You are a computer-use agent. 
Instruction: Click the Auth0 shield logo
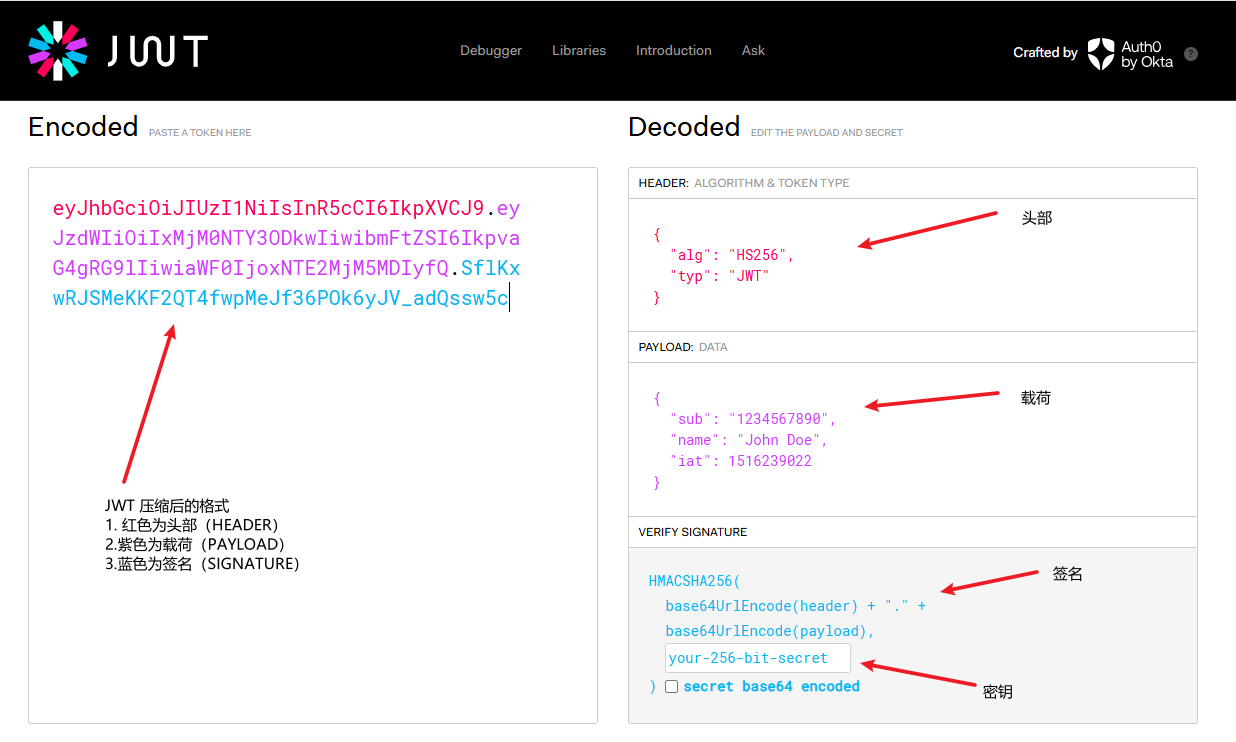point(1101,53)
